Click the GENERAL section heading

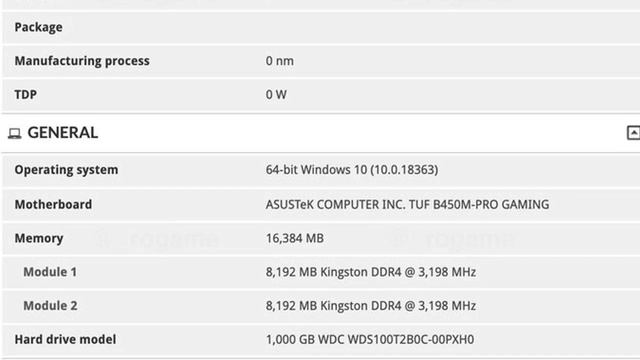[x=62, y=133]
